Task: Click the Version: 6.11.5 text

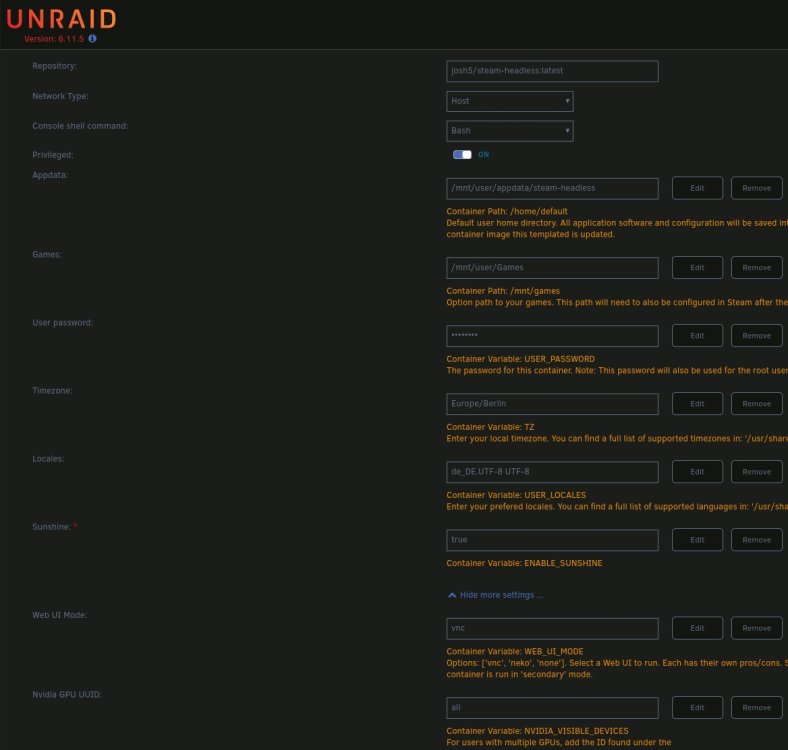Action: click(x=54, y=39)
